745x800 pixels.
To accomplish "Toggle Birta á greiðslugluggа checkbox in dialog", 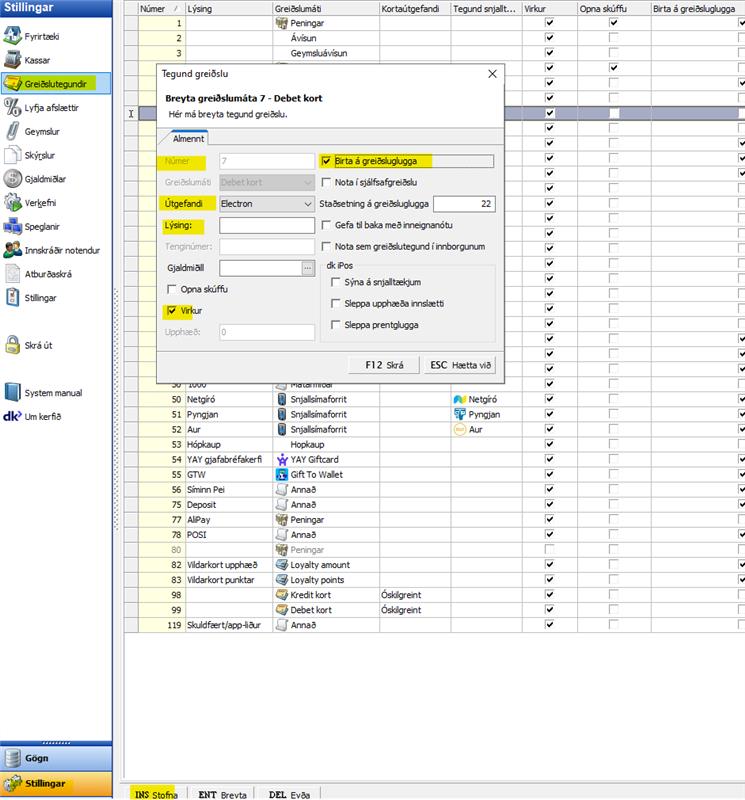I will pos(327,160).
